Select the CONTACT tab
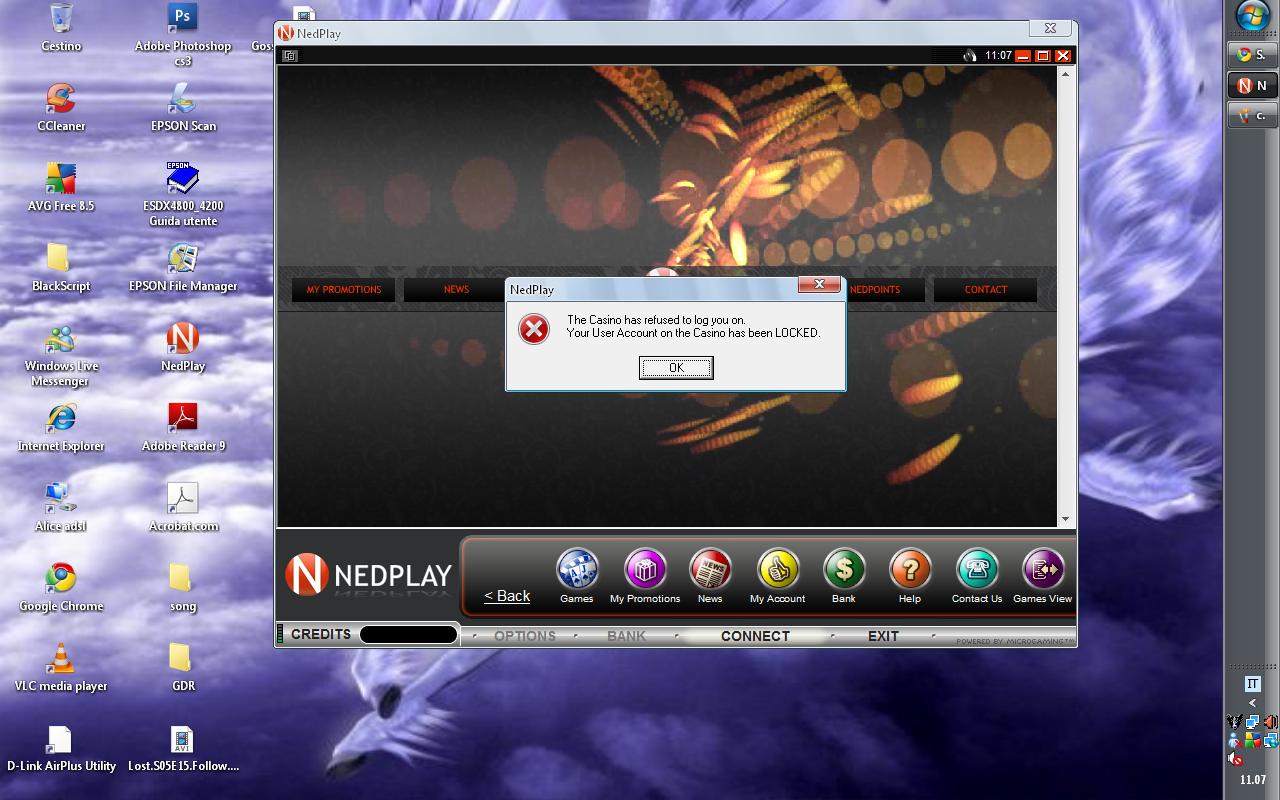The height and width of the screenshot is (800, 1280). point(985,290)
